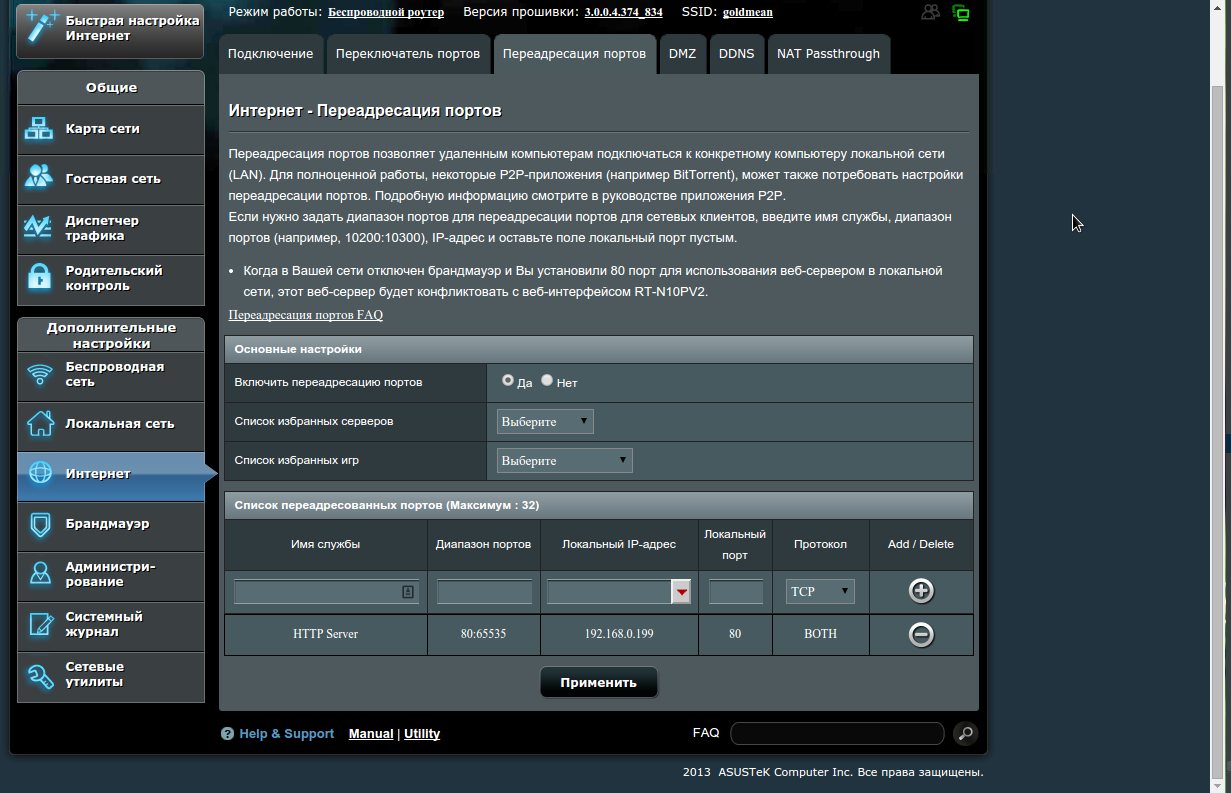Delete the HTTP Server rule minus icon
The image size is (1231, 793).
921,634
